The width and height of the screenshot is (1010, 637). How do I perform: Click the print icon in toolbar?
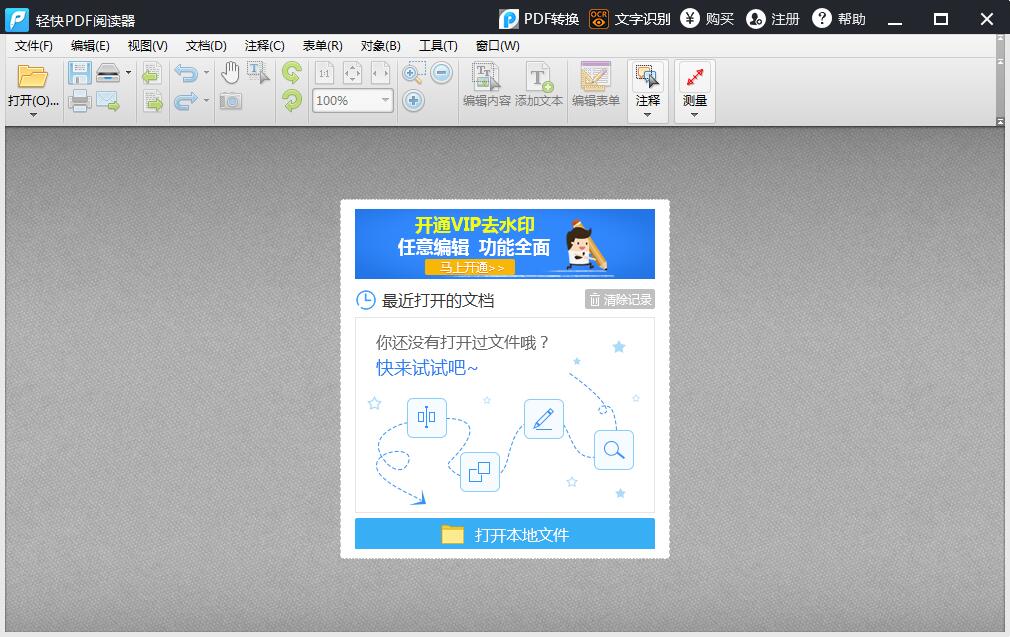tap(80, 101)
